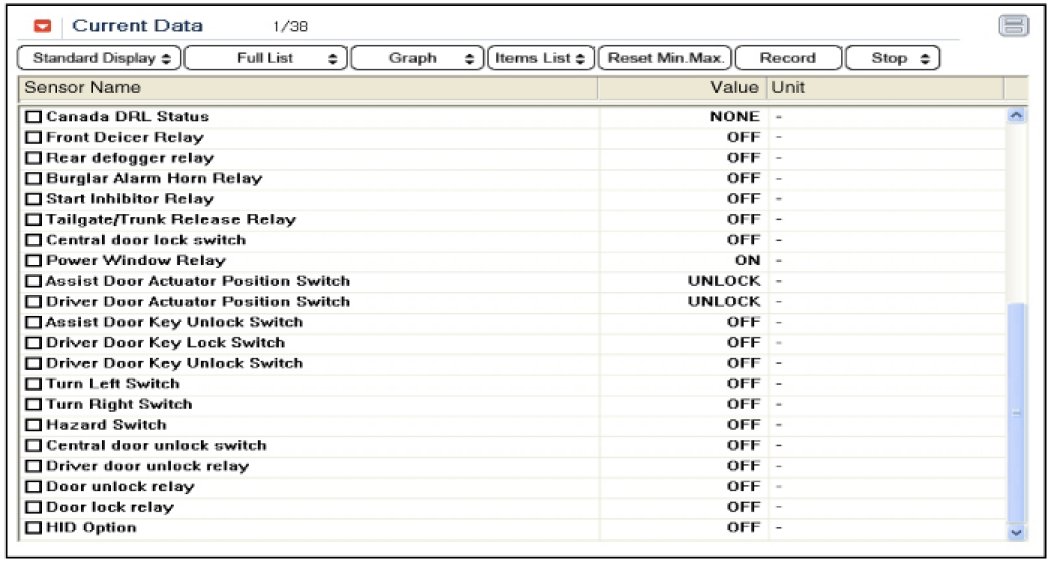Click the Sensor Name column header

pos(308,88)
